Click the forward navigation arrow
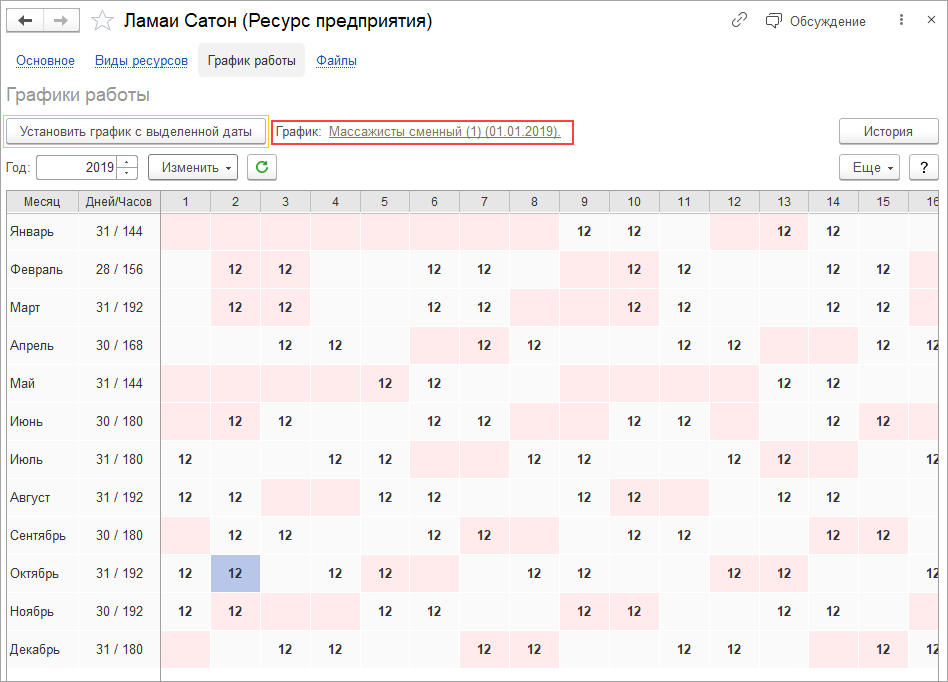This screenshot has height=682, width=948. pos(61,21)
